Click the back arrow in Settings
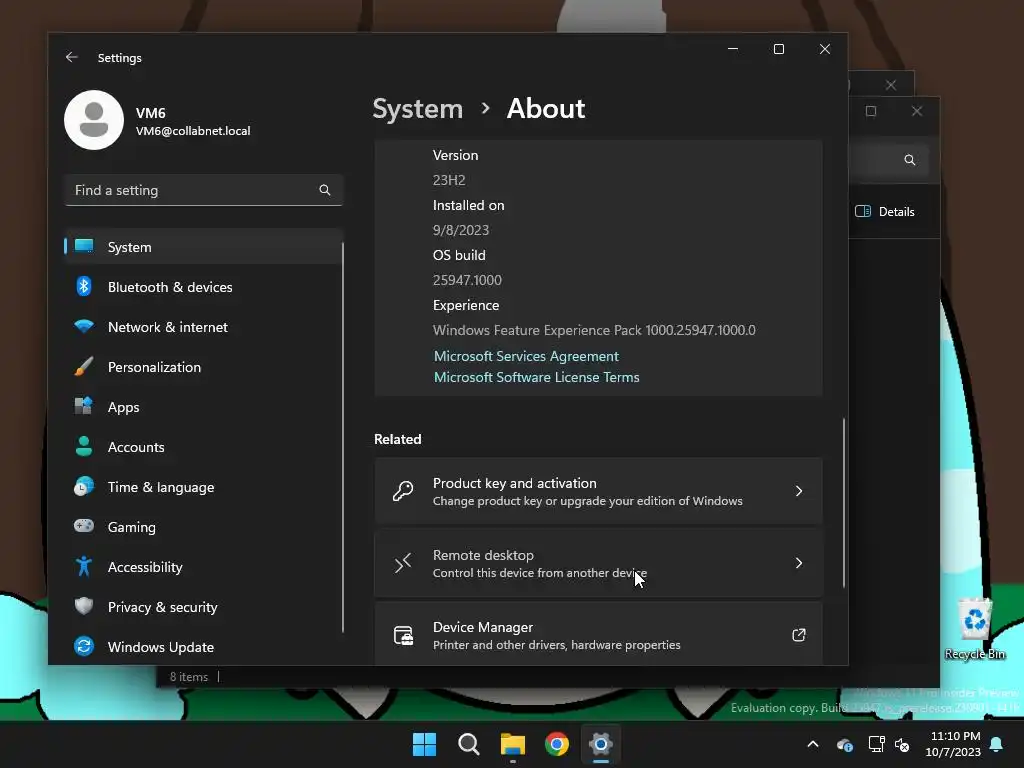This screenshot has height=768, width=1024. click(x=71, y=57)
